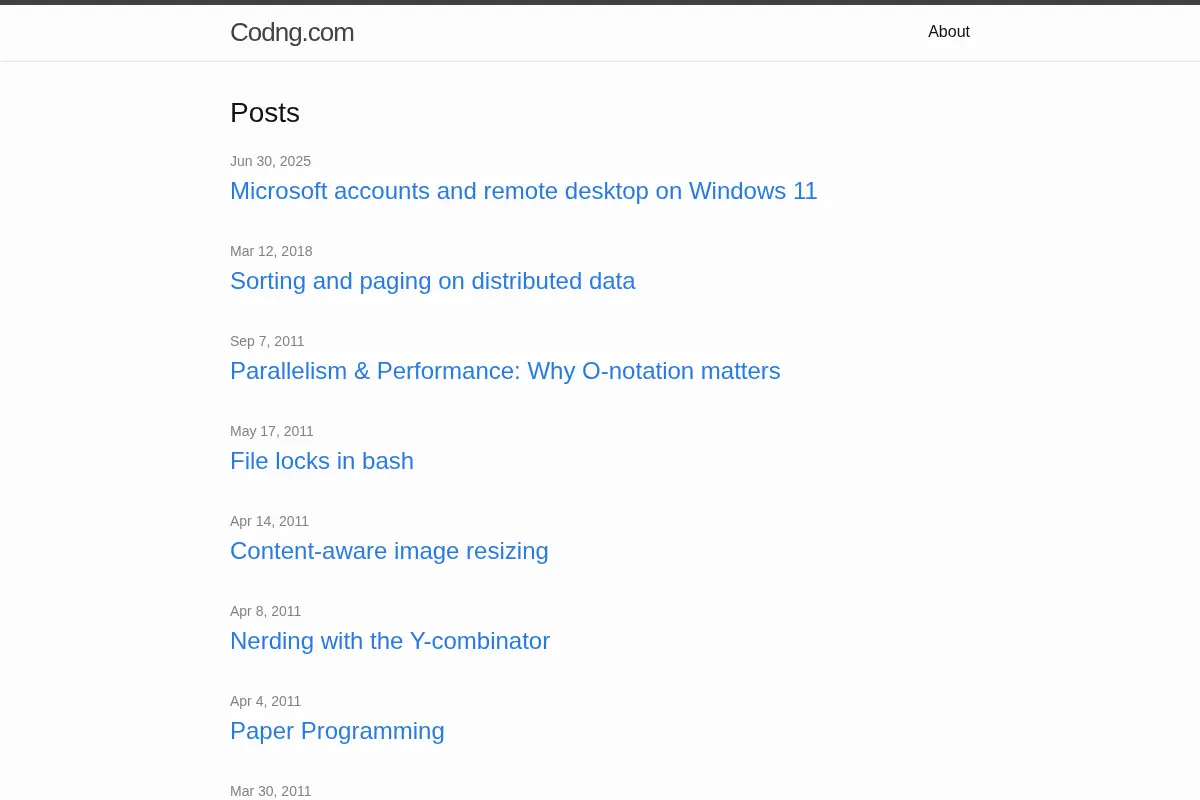
Task: Click the Apr 8, 2011 date label
Action: pyautogui.click(x=265, y=611)
